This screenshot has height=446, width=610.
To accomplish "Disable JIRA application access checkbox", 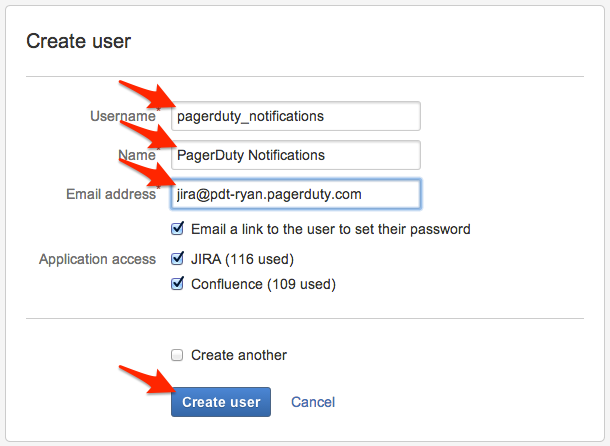I will [x=178, y=259].
